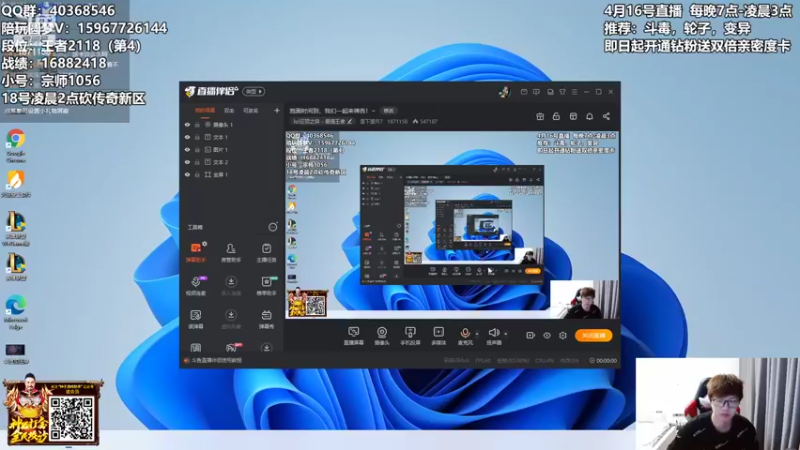Lock the 全屏 1 layer

pyautogui.click(x=197, y=174)
